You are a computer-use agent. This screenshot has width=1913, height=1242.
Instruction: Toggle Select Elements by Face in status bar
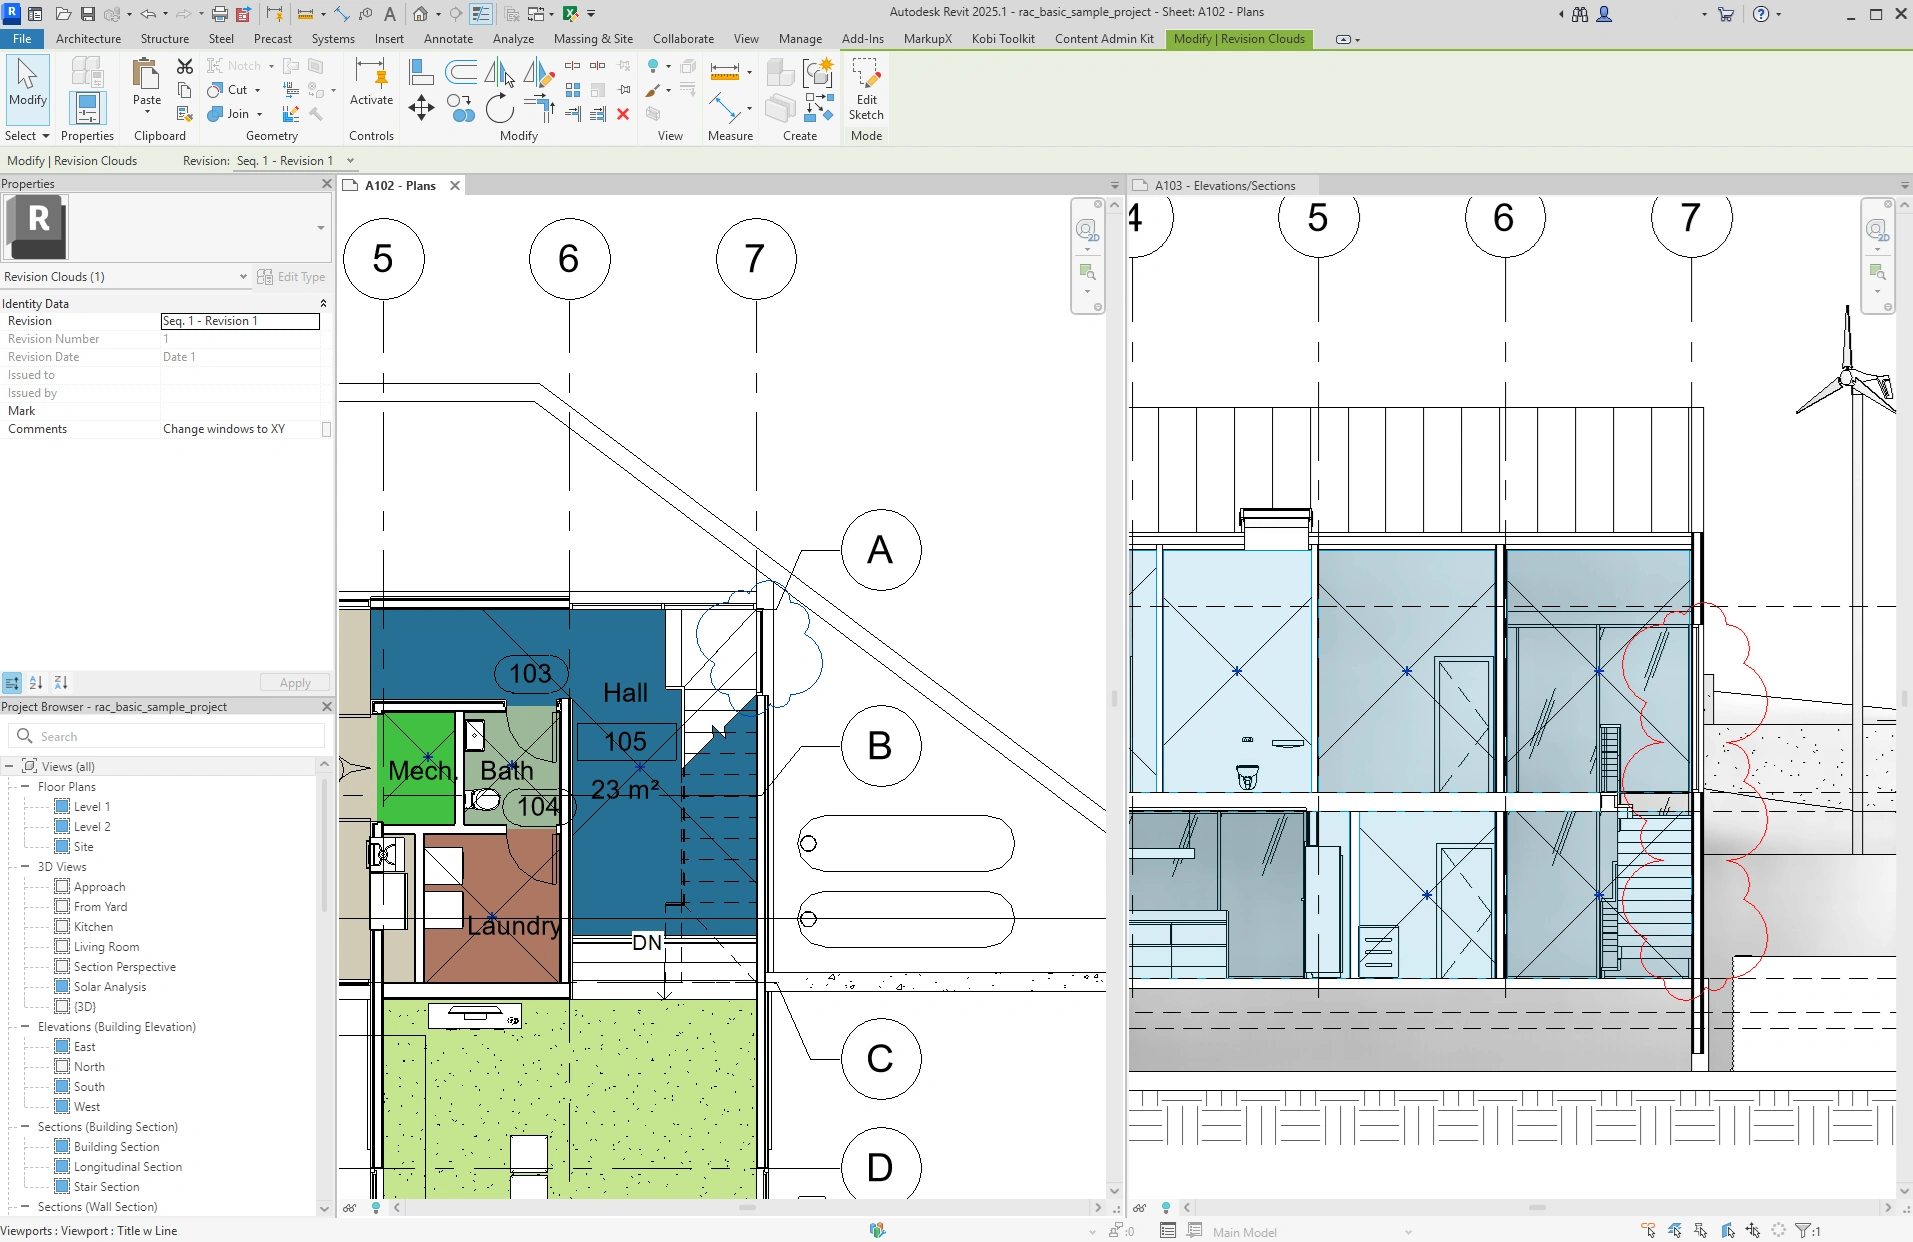click(1727, 1231)
